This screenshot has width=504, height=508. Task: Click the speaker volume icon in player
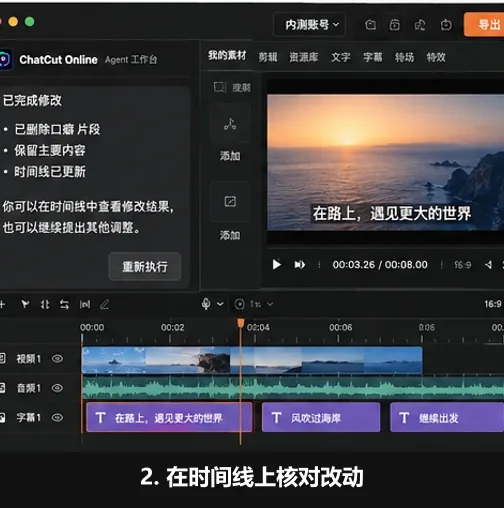(x=489, y=265)
